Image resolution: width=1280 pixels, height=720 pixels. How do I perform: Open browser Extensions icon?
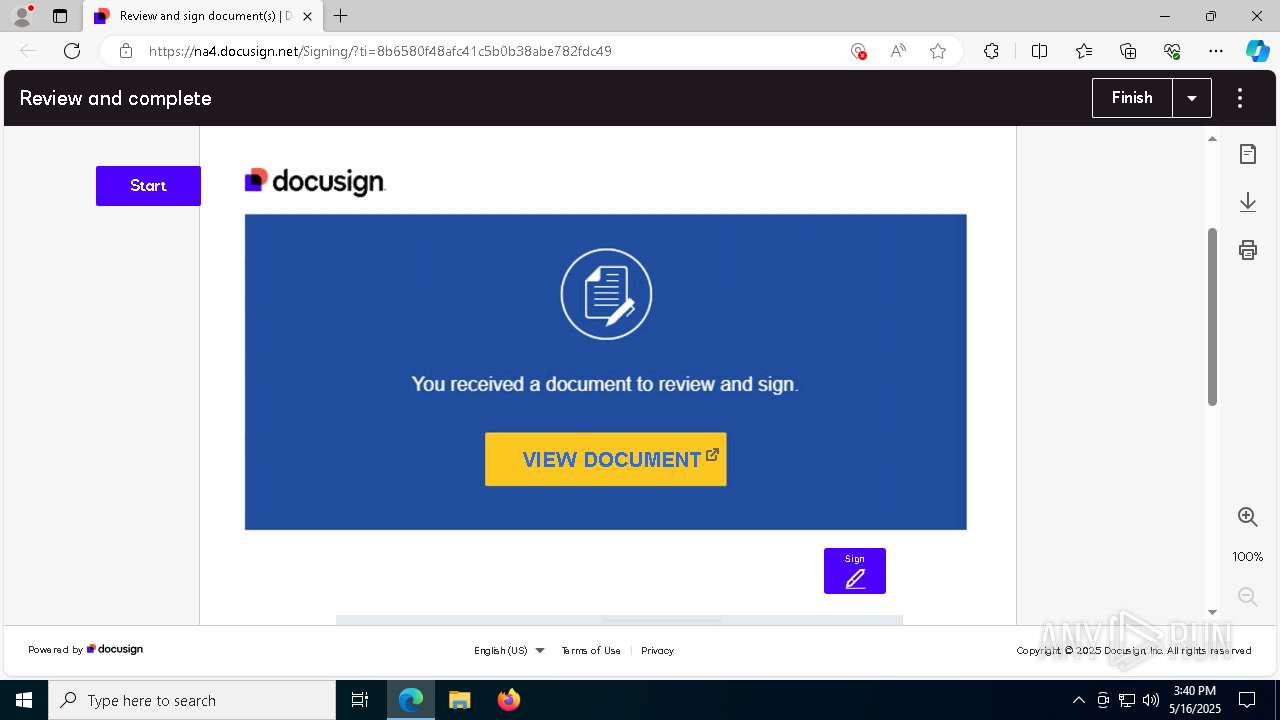pos(991,51)
